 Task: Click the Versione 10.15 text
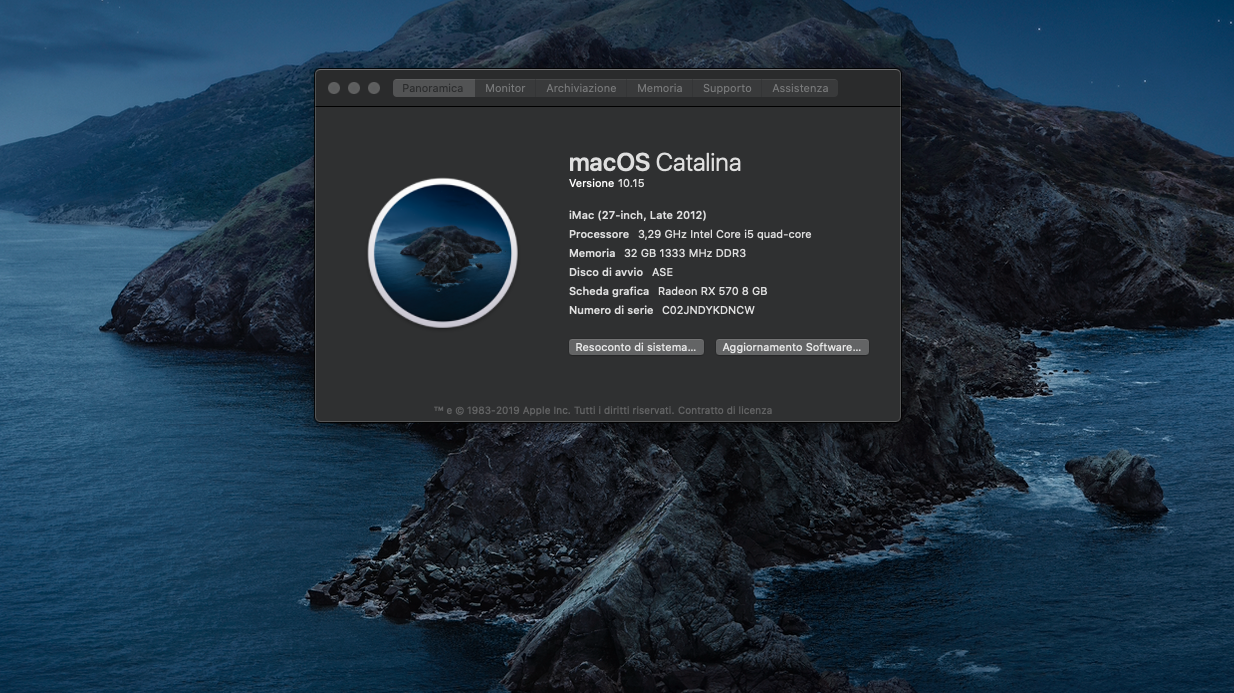(607, 184)
